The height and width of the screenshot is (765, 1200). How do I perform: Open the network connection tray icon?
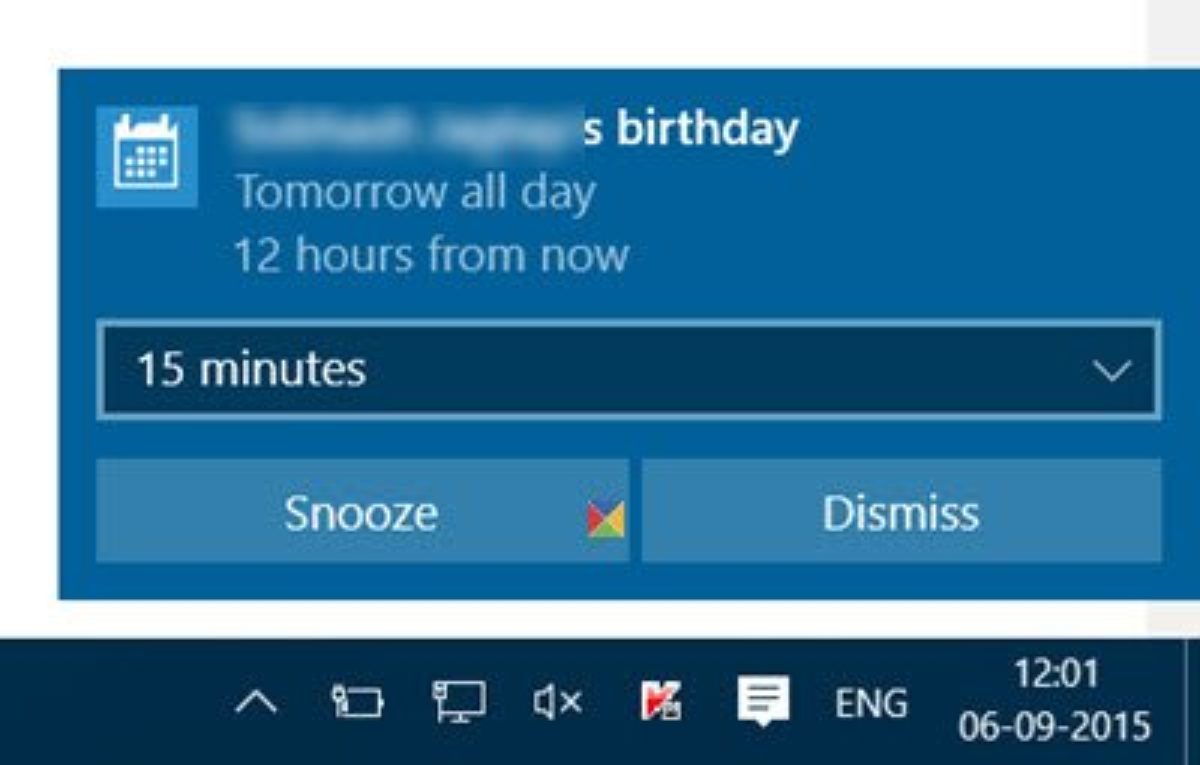[459, 702]
